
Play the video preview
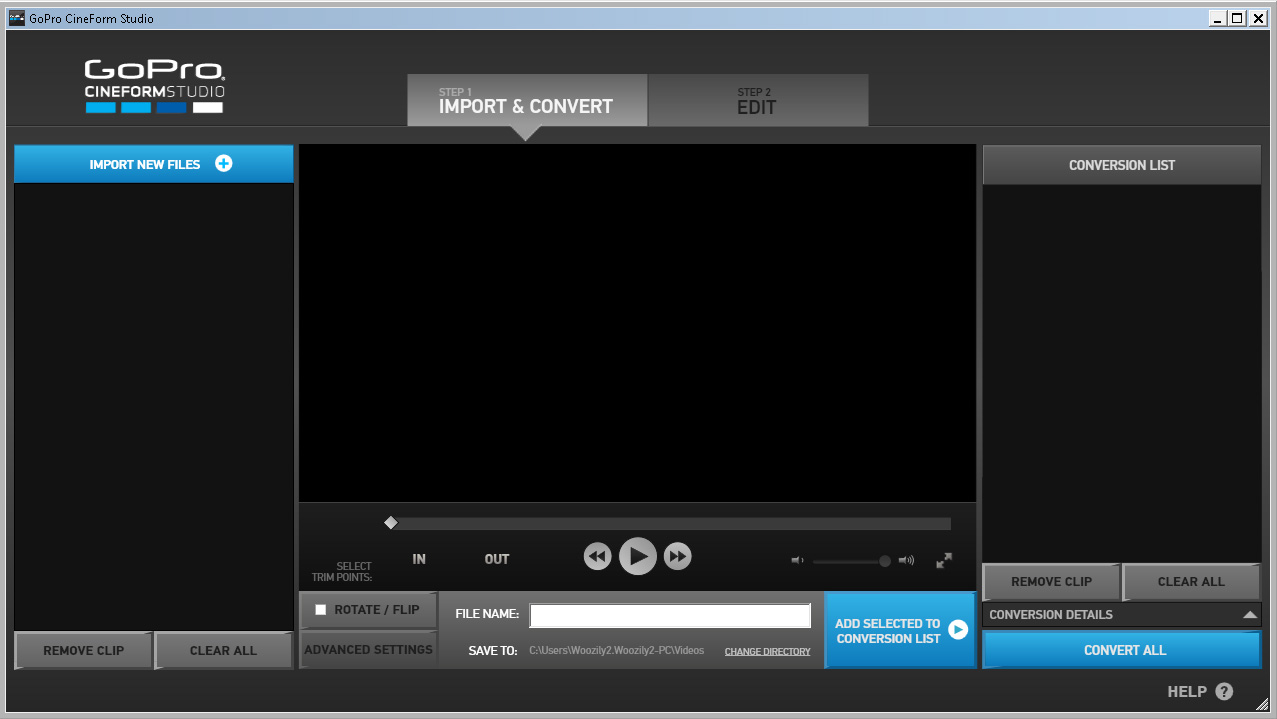pos(637,556)
